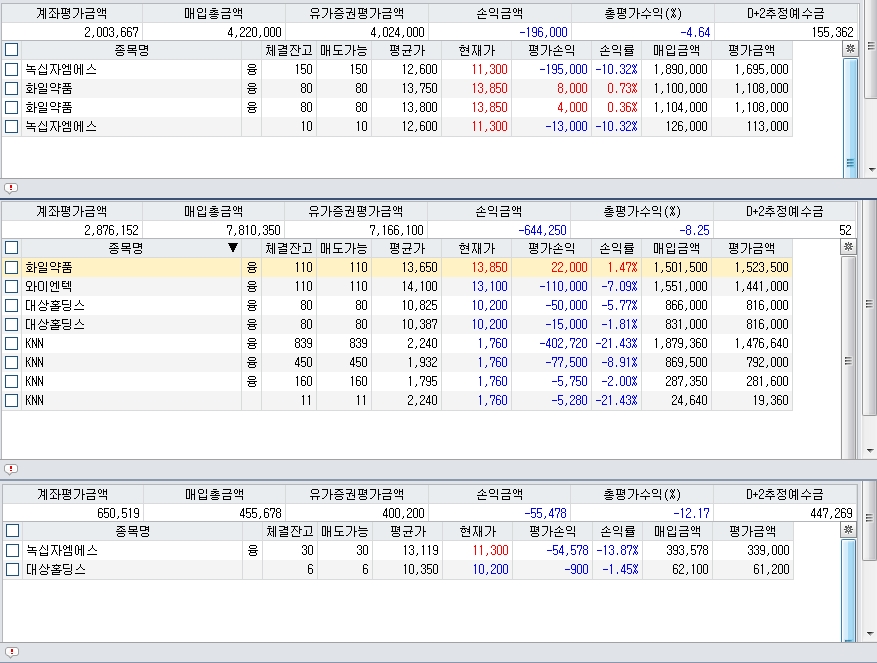Click the 융 credit marker in 와이엔텍 row
Screen dimensions: 877x663
[x=251, y=286]
